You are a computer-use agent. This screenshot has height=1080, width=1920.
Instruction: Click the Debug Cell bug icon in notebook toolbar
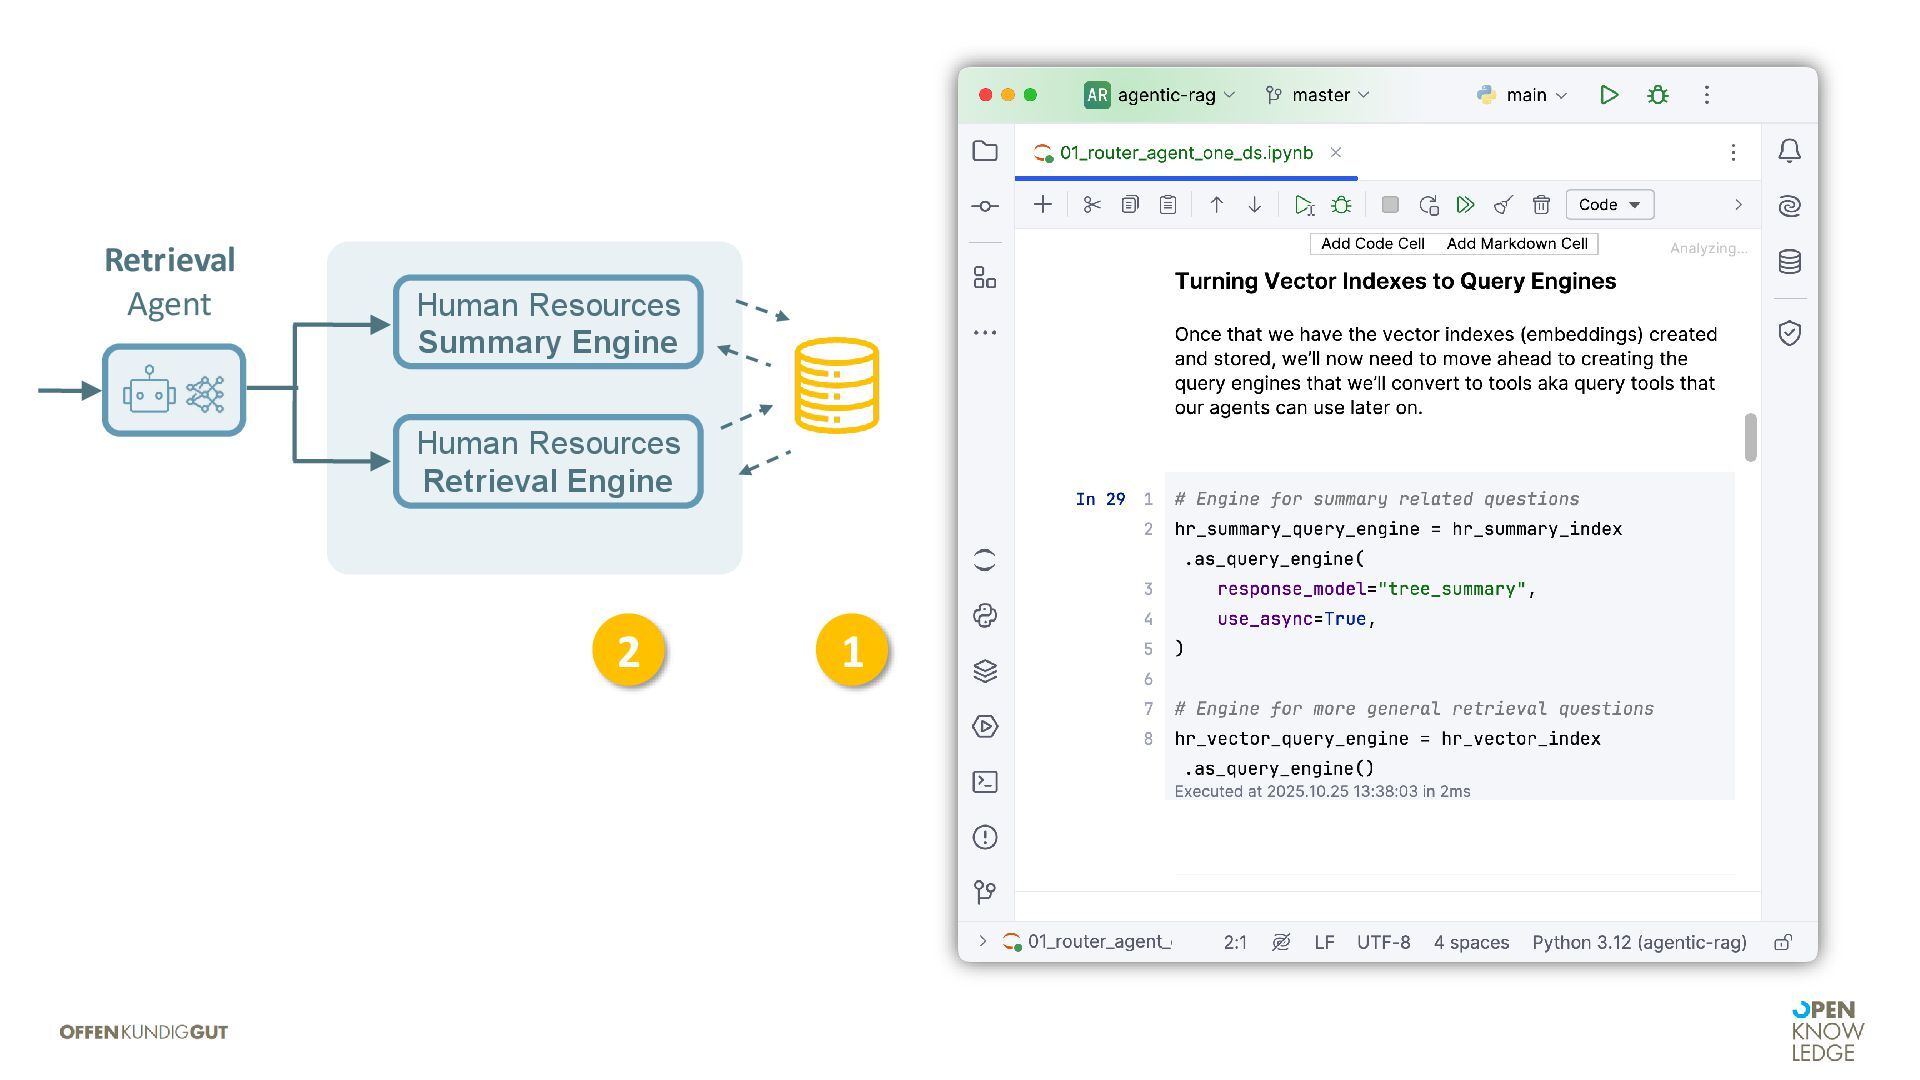coord(1341,205)
